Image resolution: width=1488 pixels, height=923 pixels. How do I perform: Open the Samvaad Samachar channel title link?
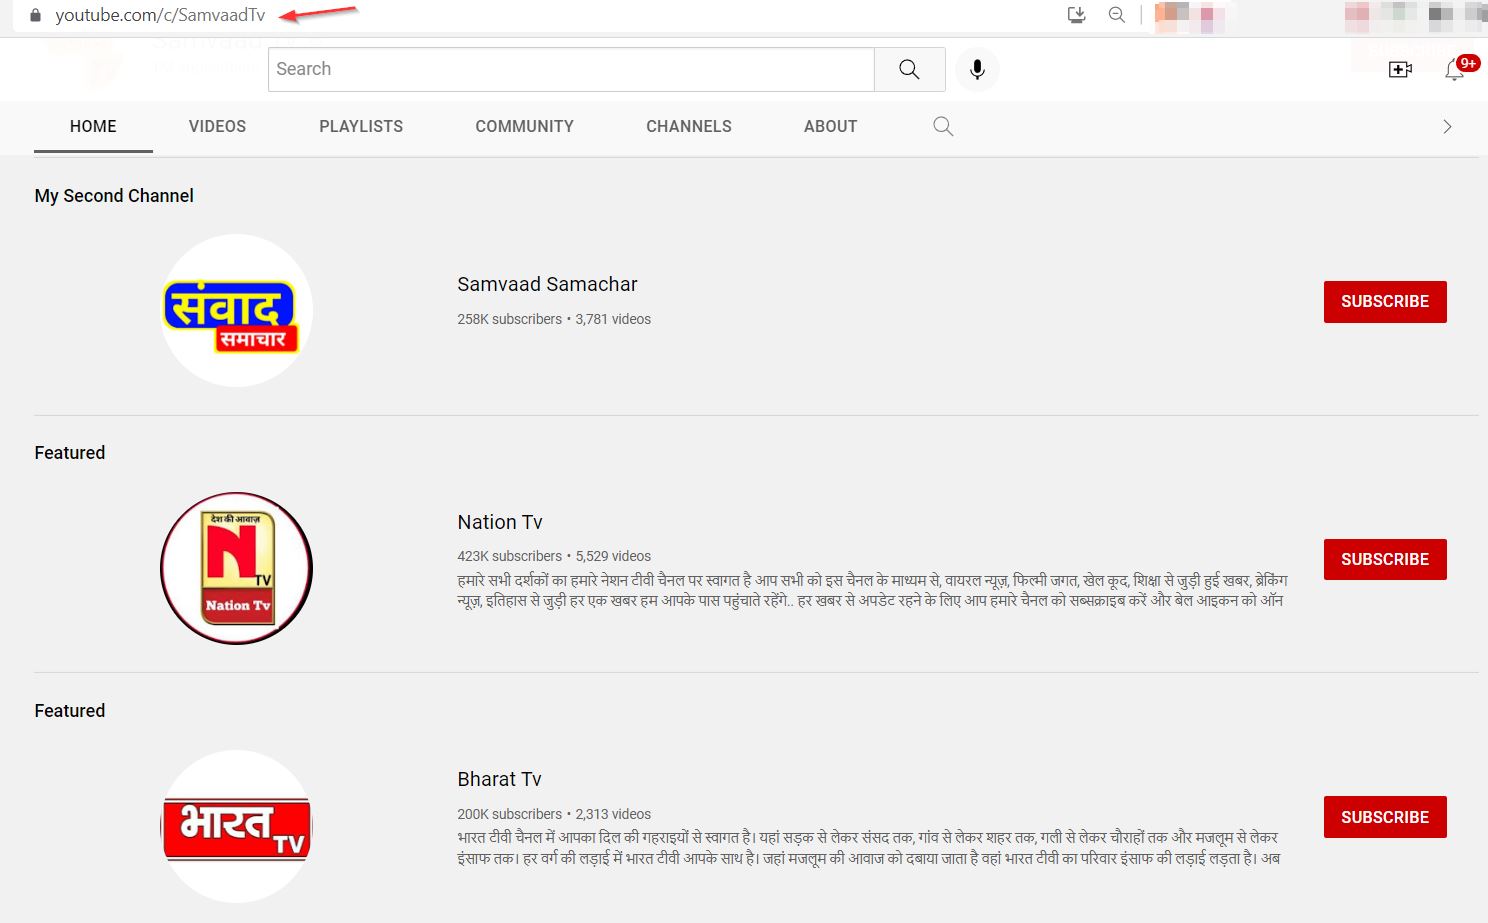[547, 284]
